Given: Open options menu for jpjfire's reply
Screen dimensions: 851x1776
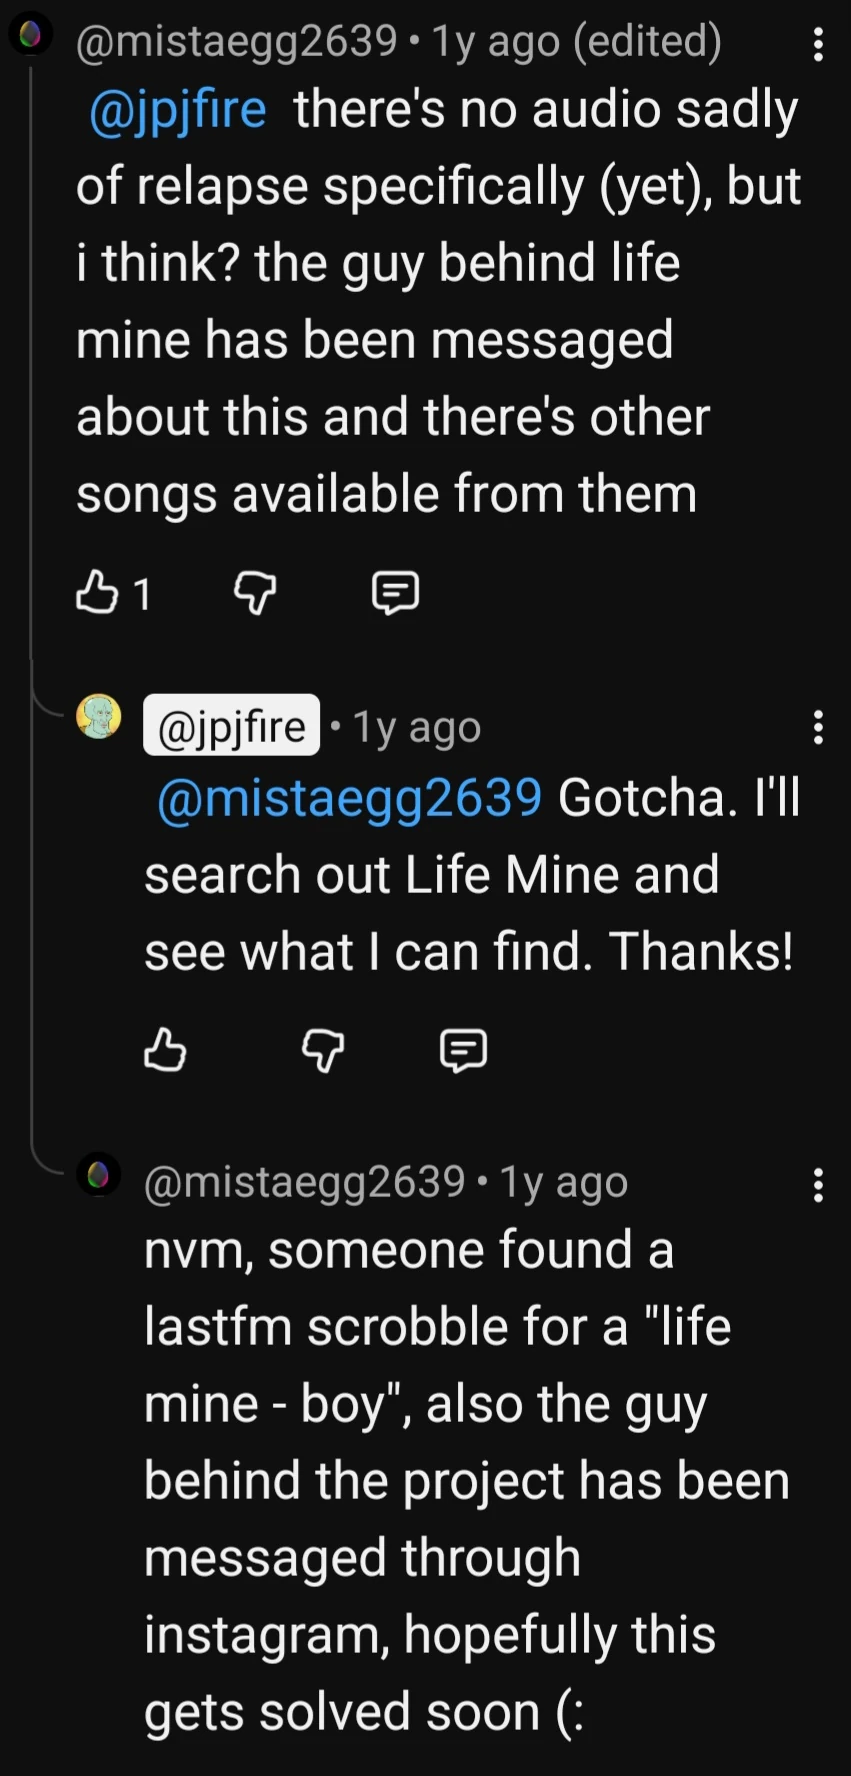Looking at the screenshot, I should pyautogui.click(x=818, y=727).
